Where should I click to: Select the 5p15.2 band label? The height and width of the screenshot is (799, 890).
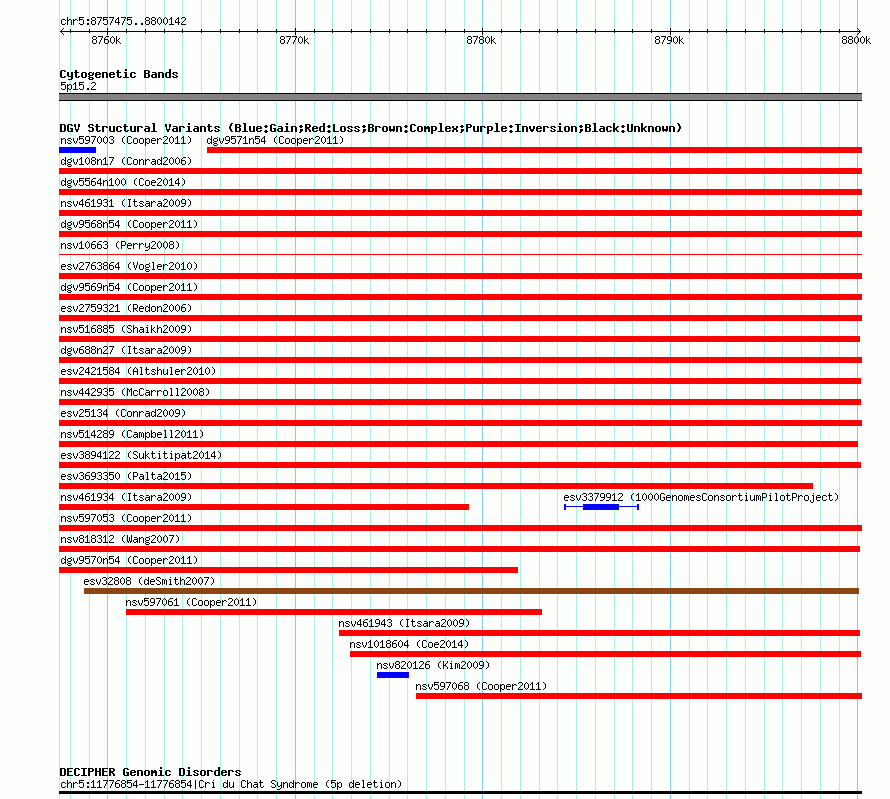[78, 86]
